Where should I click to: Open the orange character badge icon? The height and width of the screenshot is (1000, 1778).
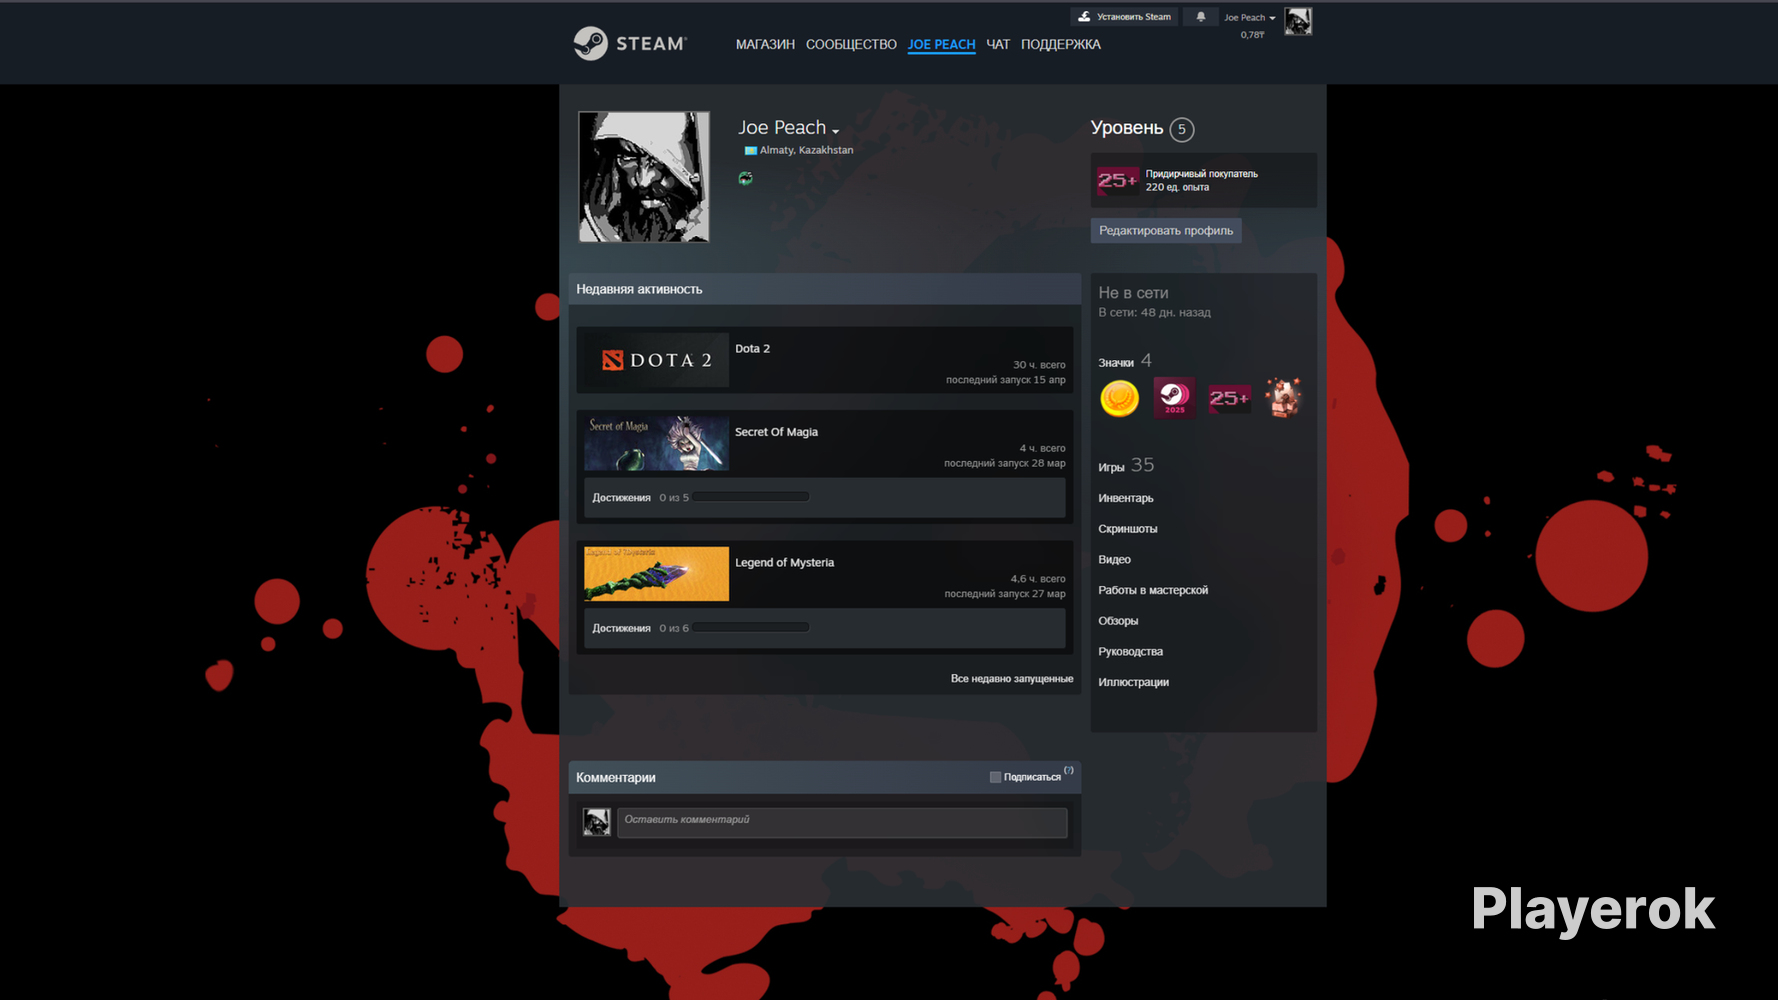1284,398
